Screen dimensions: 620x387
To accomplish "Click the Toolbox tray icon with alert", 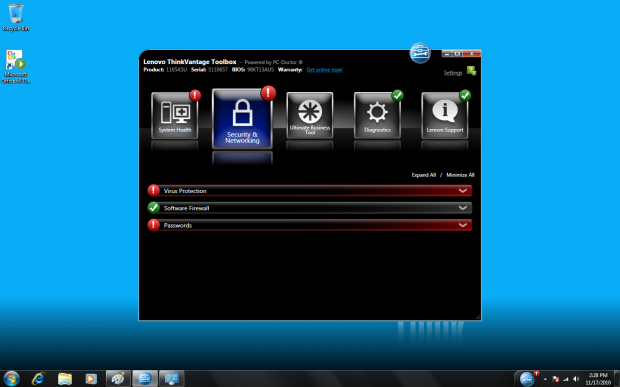I will (528, 378).
